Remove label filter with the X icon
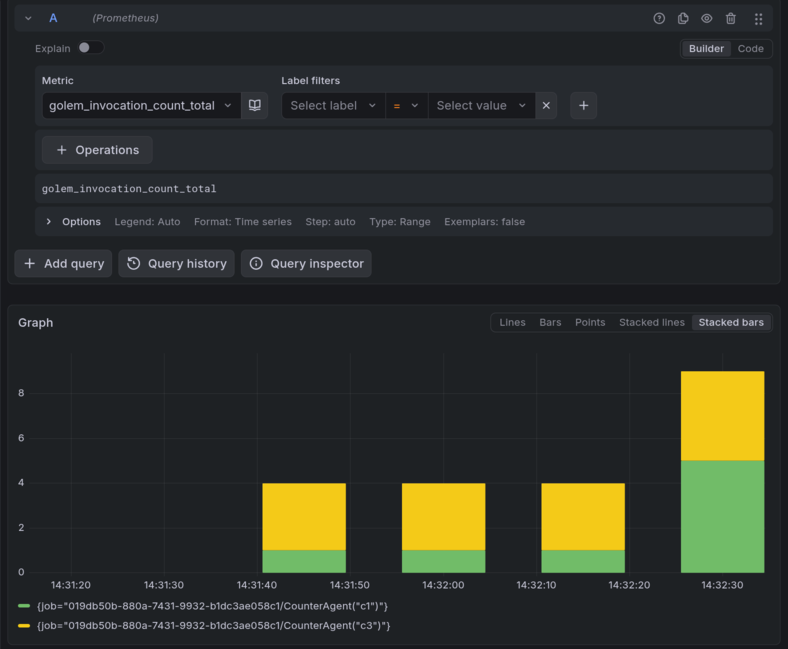 (x=546, y=105)
